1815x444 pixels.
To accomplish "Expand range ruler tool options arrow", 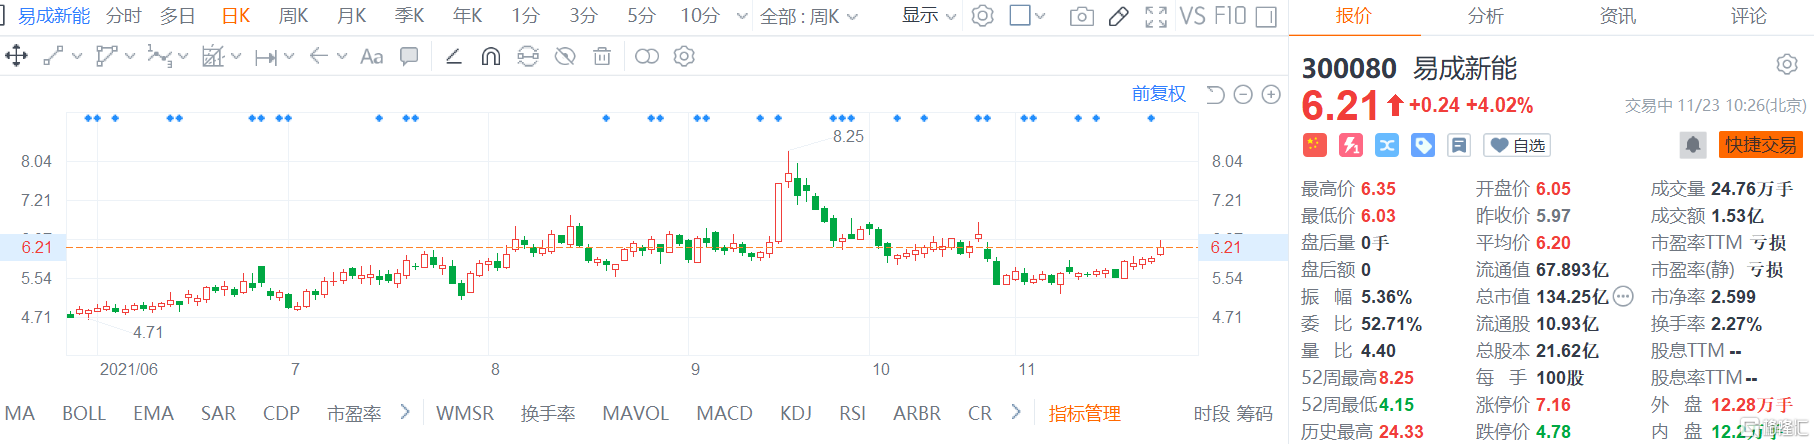I will [289, 57].
